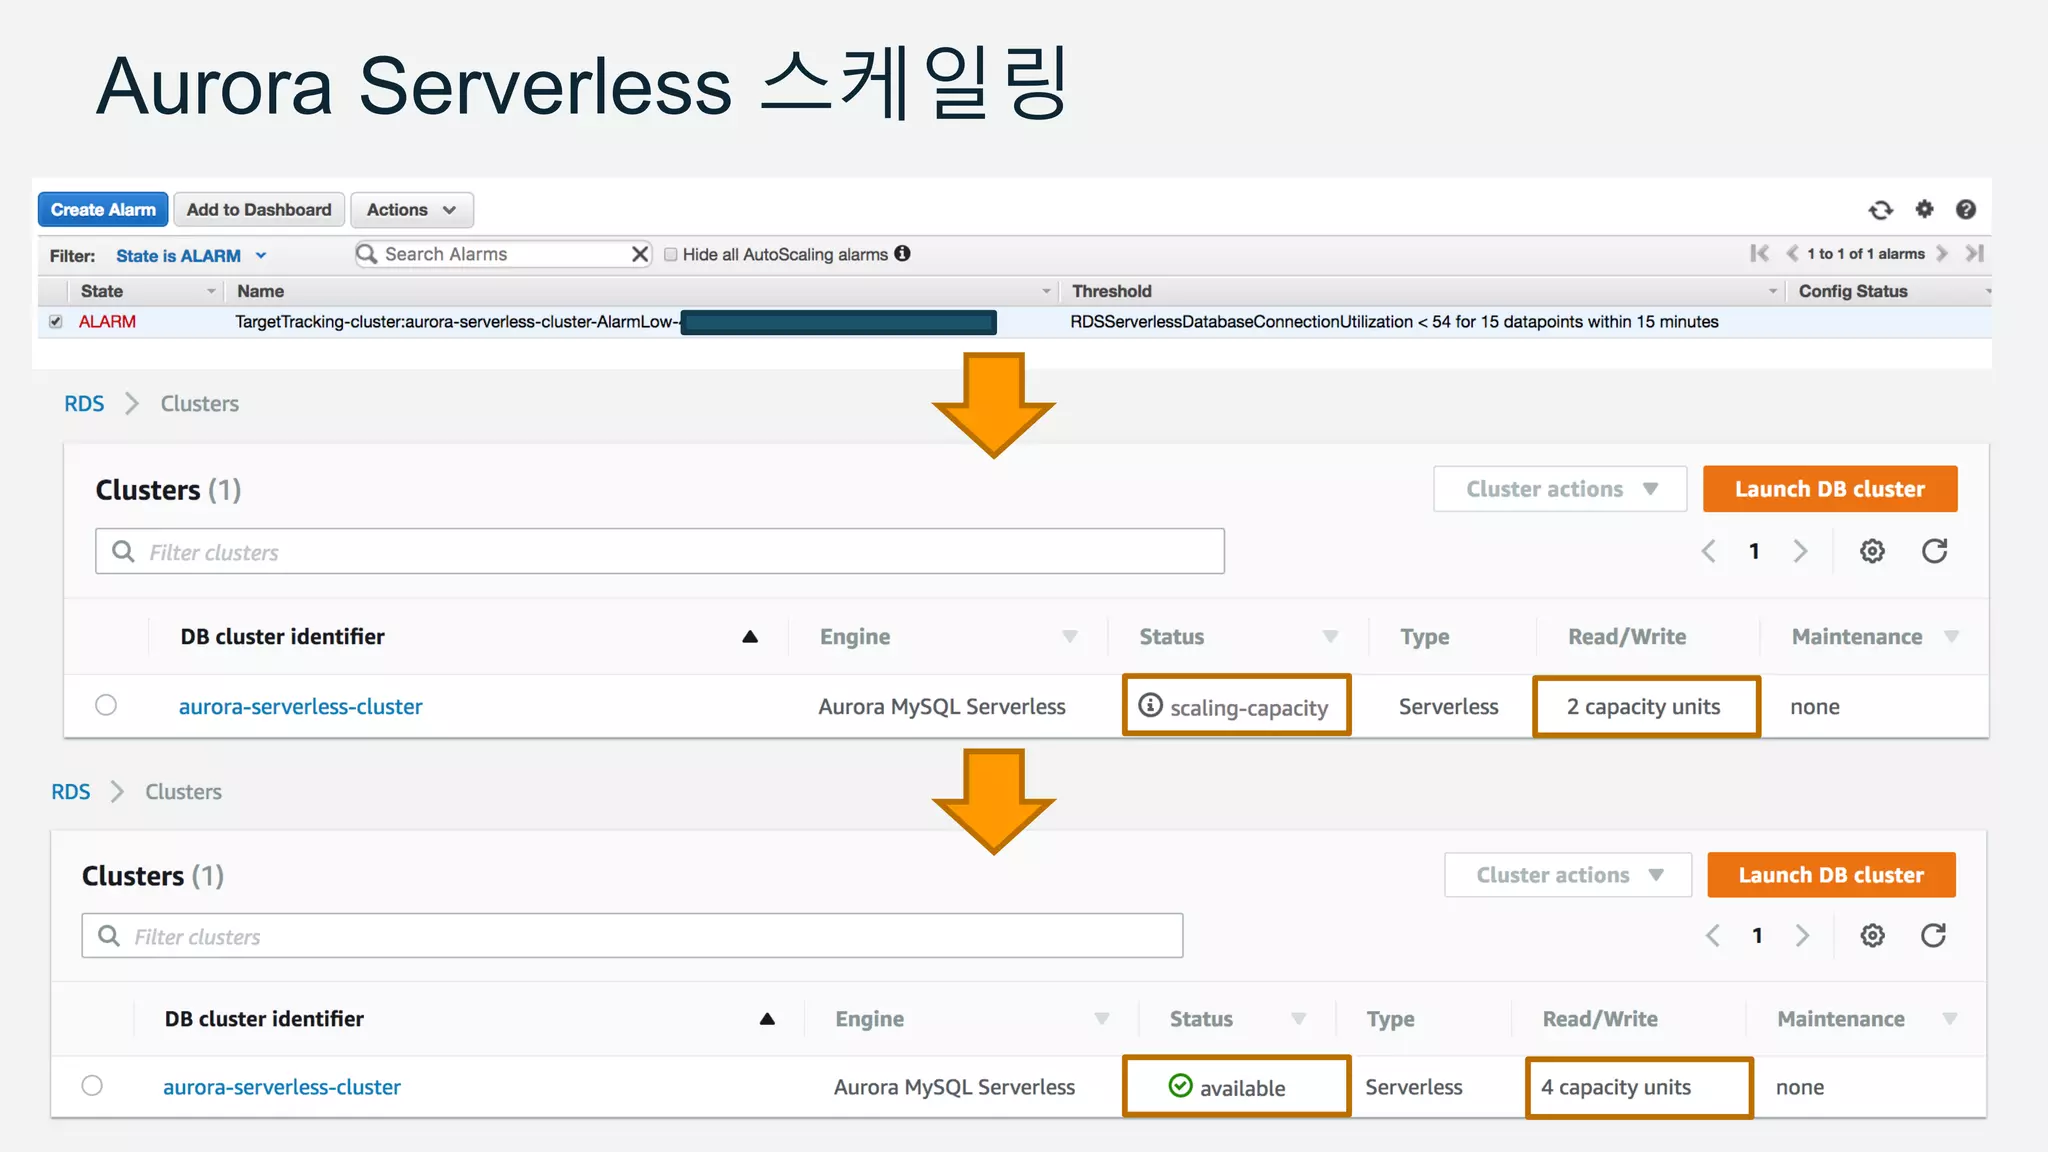The height and width of the screenshot is (1152, 2048).
Task: Enable Hide all AutoScaling alarms checkbox
Action: pyautogui.click(x=671, y=254)
